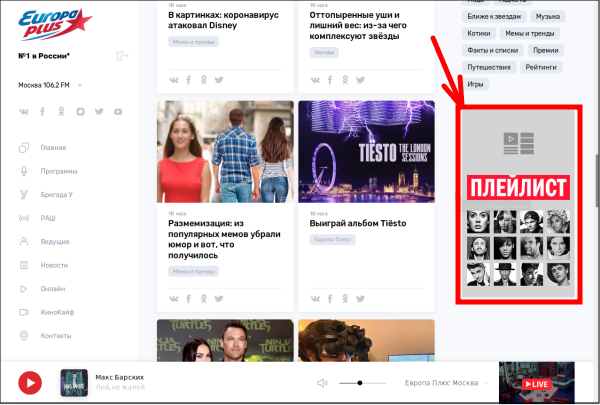Viewport: 600px width, 405px height.
Task: Select the Музыка tag
Action: click(x=548, y=16)
